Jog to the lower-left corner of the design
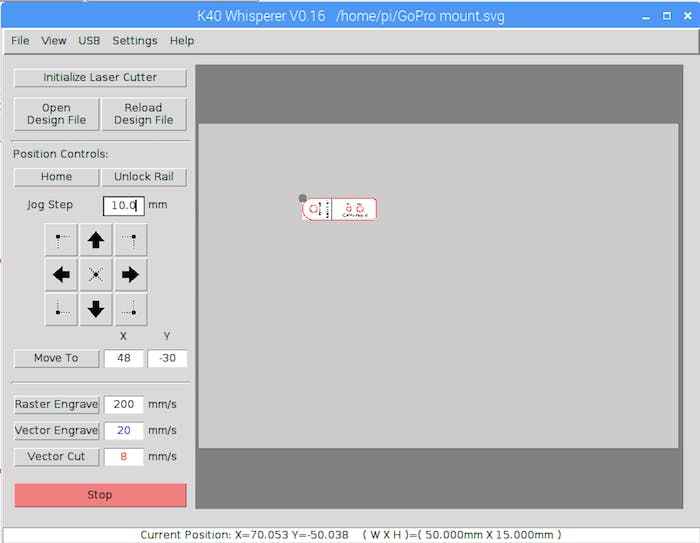 tap(61, 309)
